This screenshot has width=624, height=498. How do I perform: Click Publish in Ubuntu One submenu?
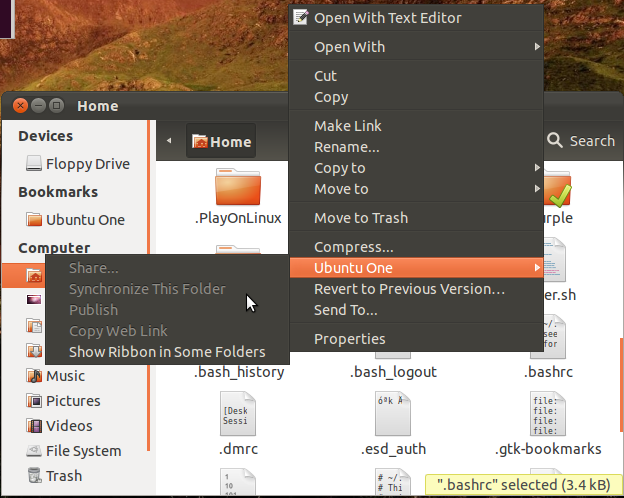click(x=167, y=310)
